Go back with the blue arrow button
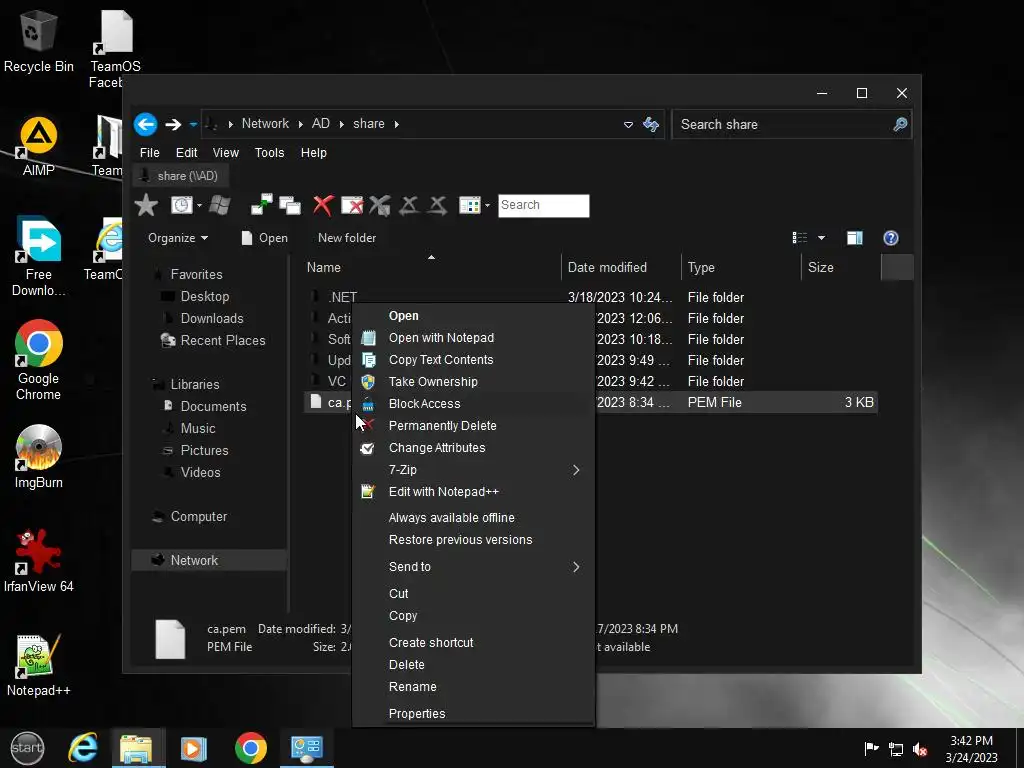The width and height of the screenshot is (1024, 768). click(146, 124)
